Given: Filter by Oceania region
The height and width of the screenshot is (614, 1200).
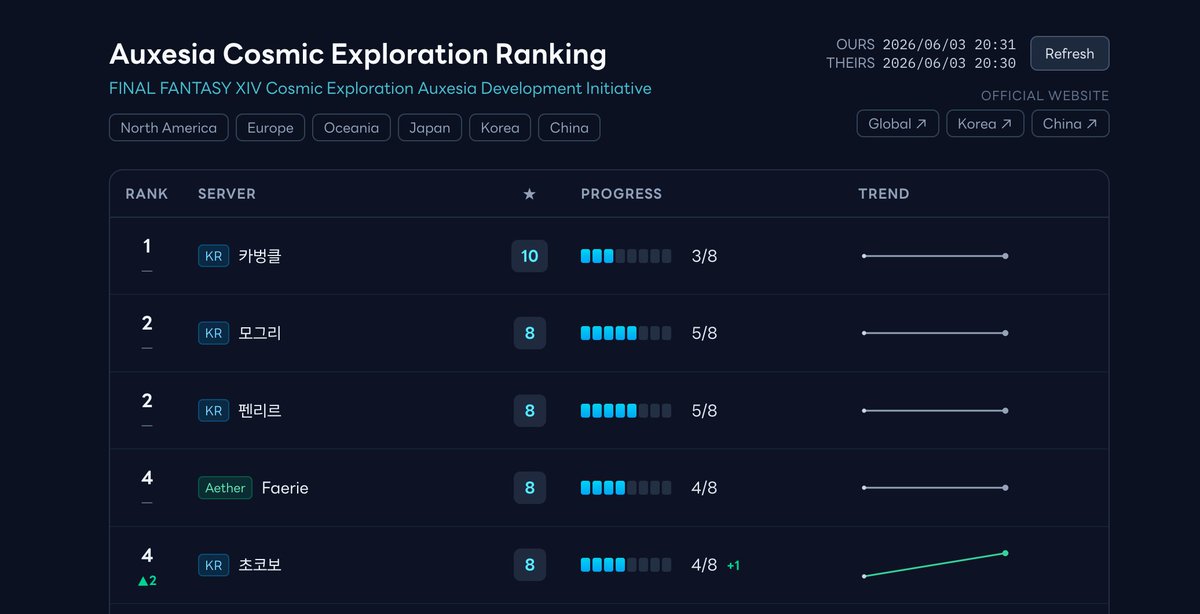Looking at the screenshot, I should (x=351, y=128).
